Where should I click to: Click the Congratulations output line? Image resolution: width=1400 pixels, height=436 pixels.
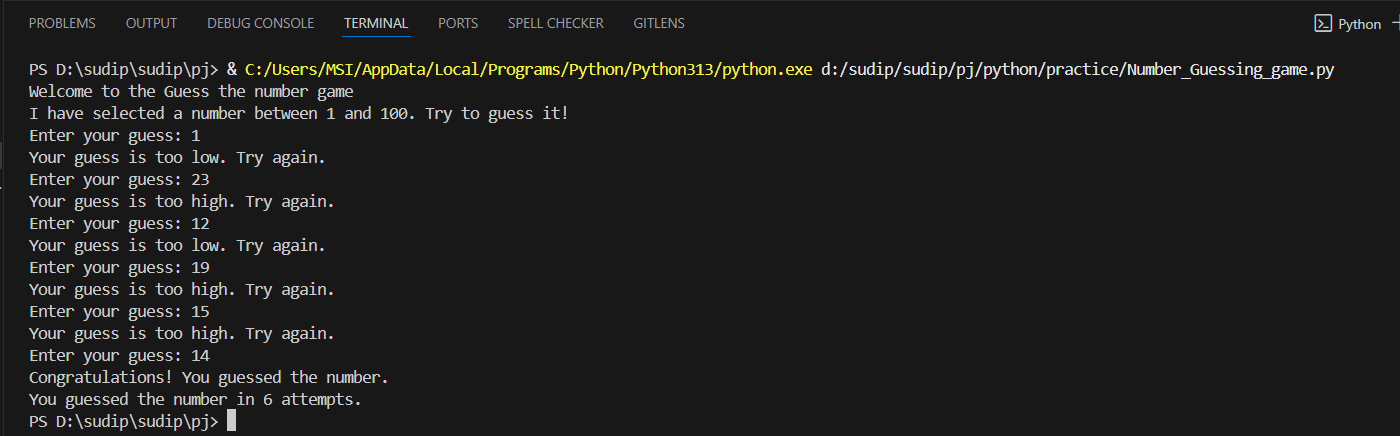(x=208, y=378)
